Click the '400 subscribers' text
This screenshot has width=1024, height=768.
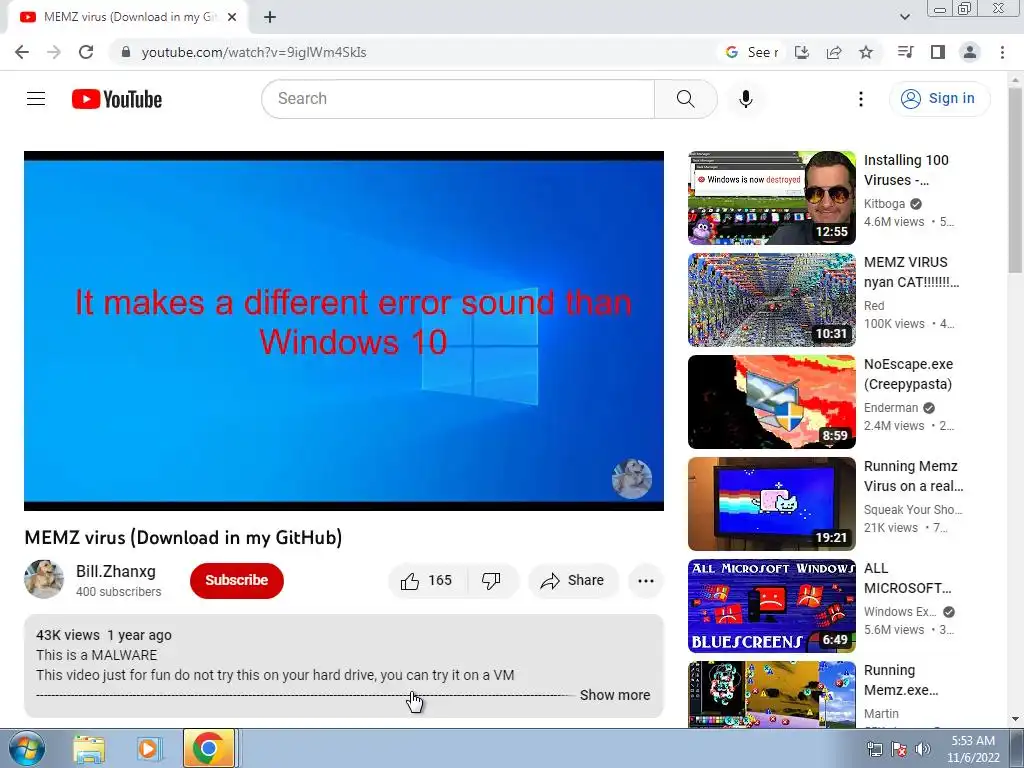pyautogui.click(x=118, y=592)
